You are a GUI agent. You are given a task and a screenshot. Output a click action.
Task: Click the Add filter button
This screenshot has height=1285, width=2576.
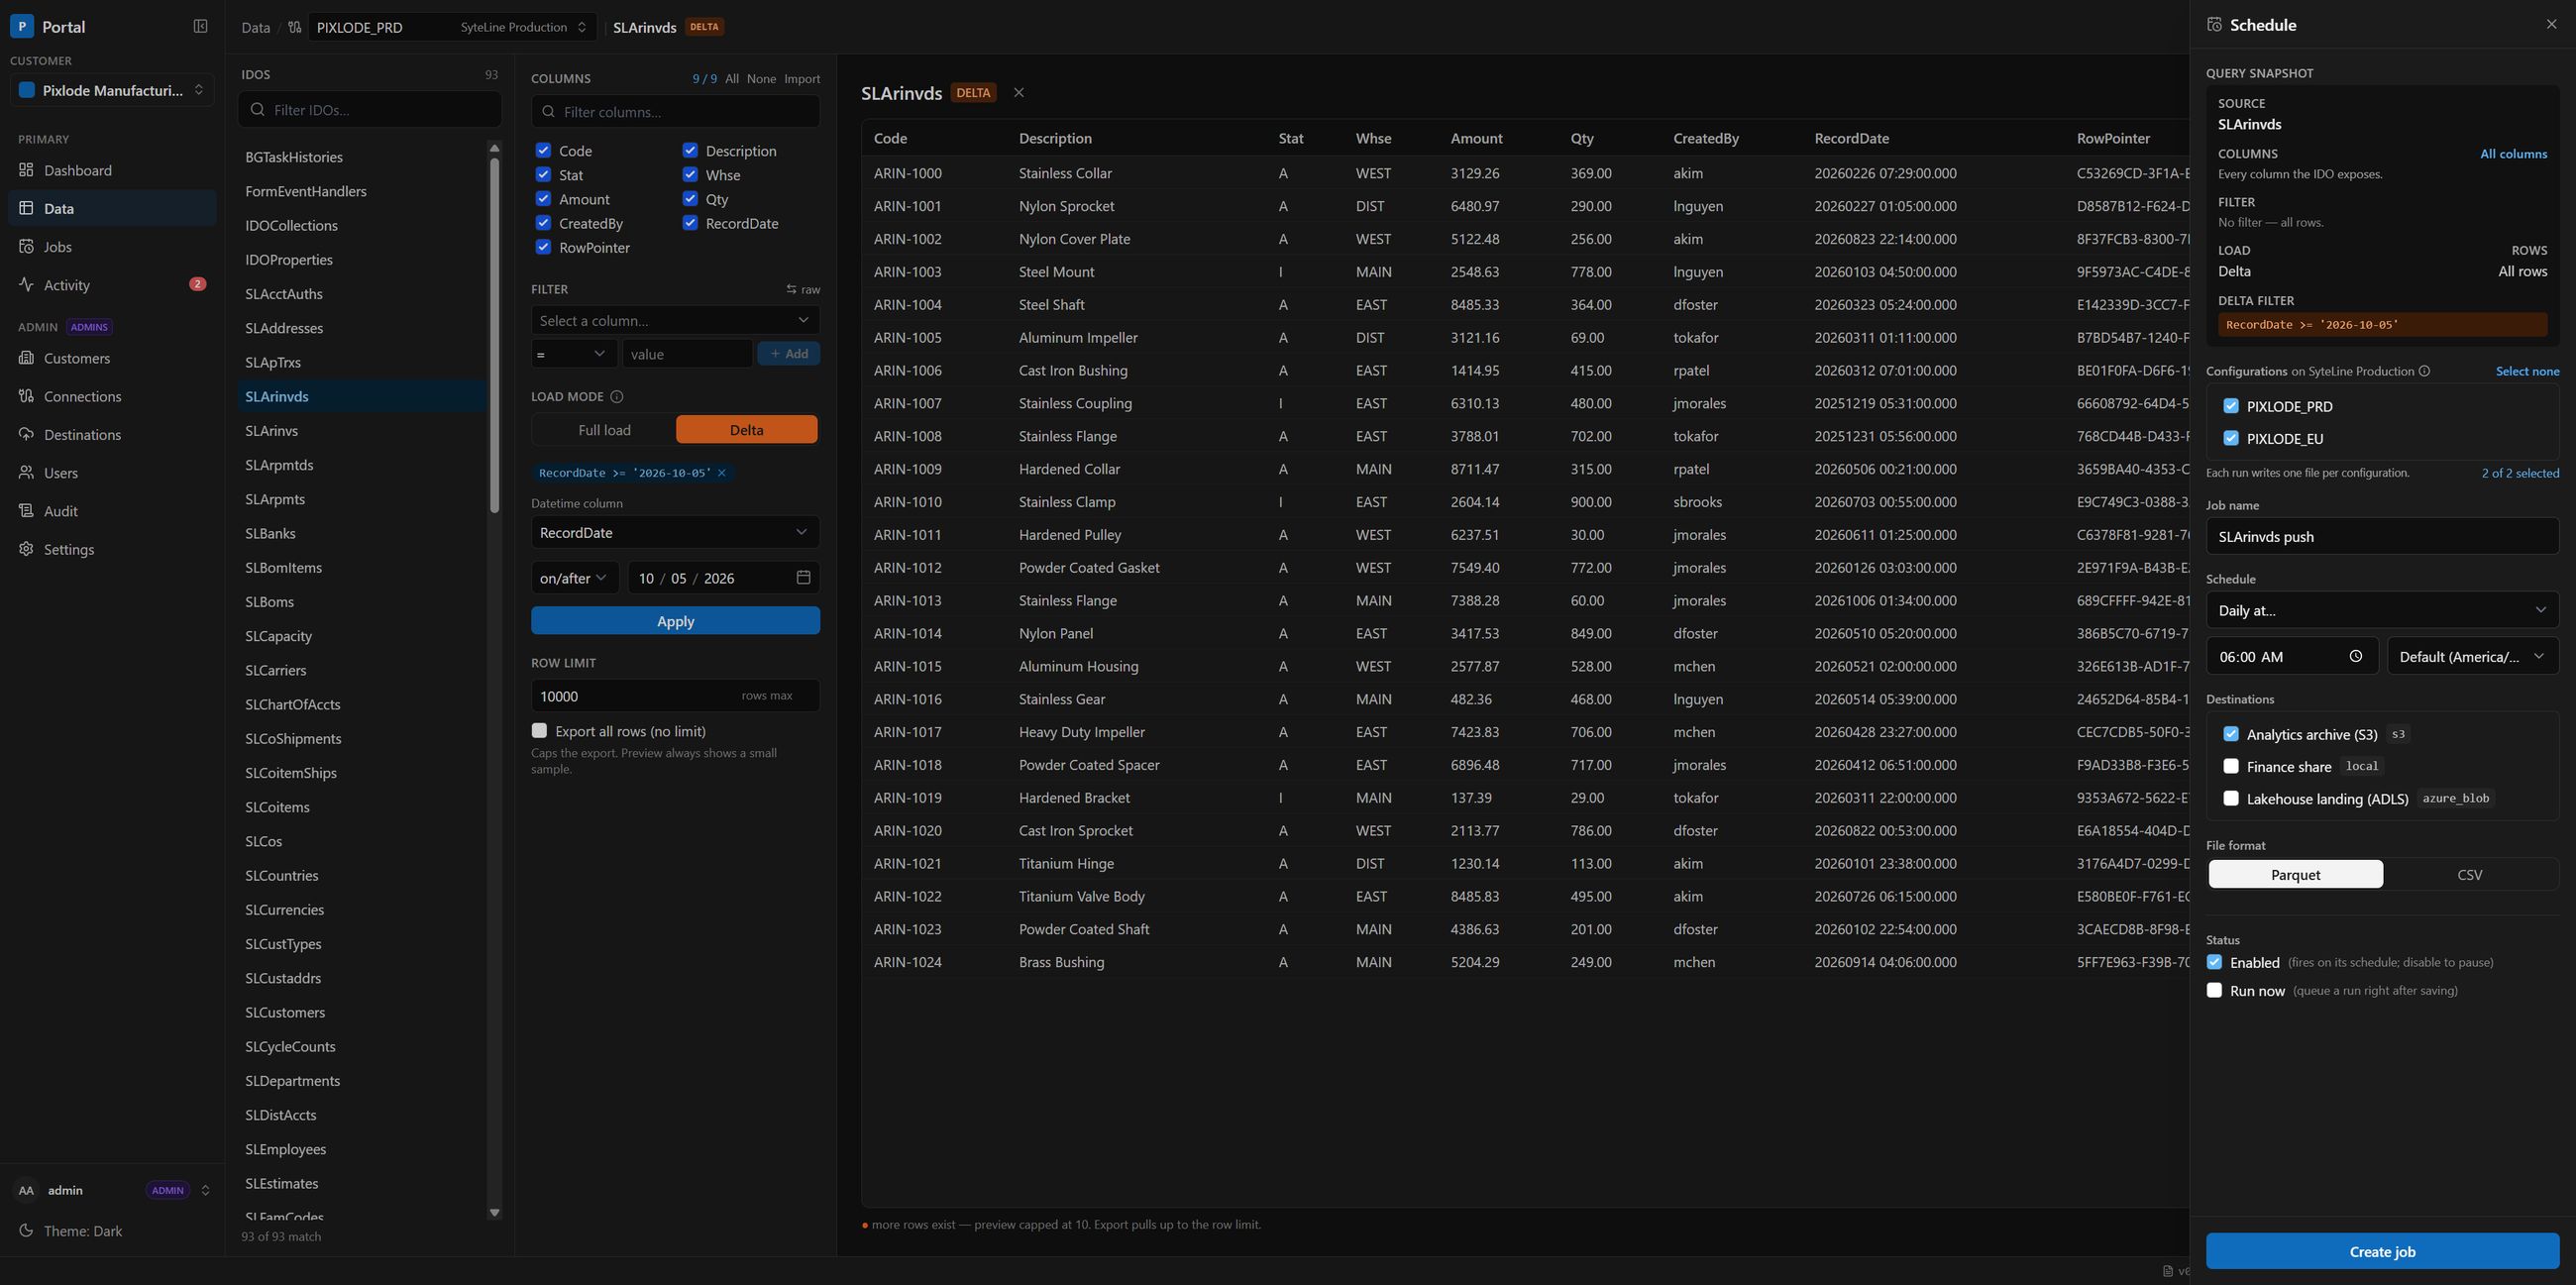tap(789, 353)
